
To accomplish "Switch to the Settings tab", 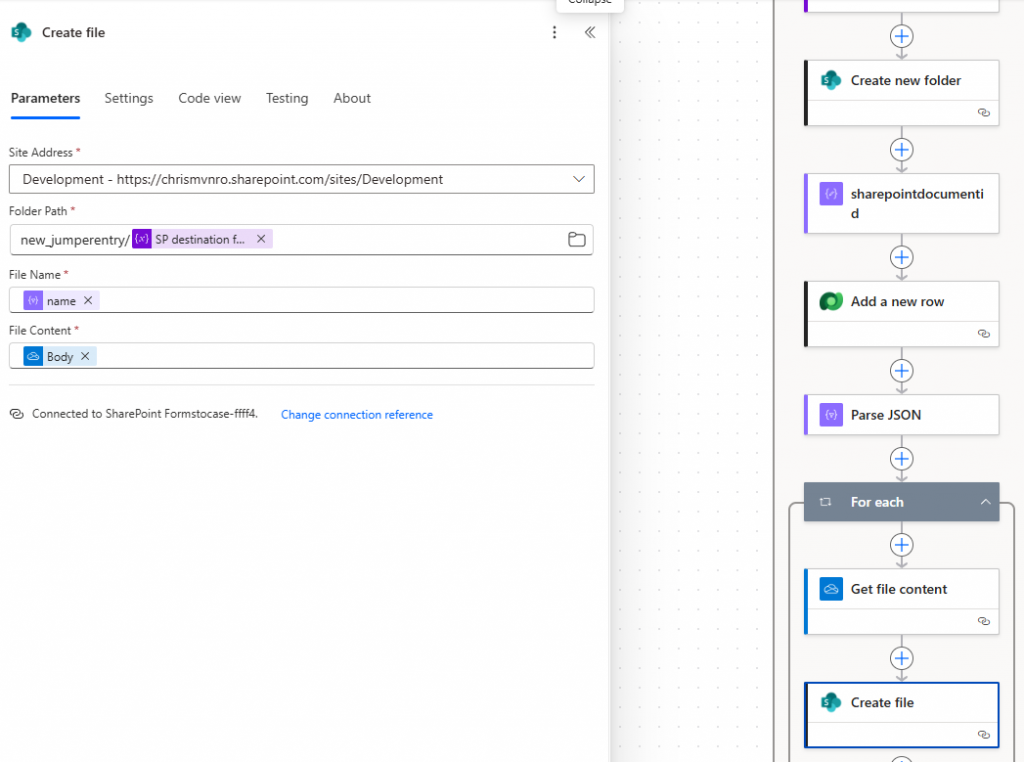I will (129, 98).
